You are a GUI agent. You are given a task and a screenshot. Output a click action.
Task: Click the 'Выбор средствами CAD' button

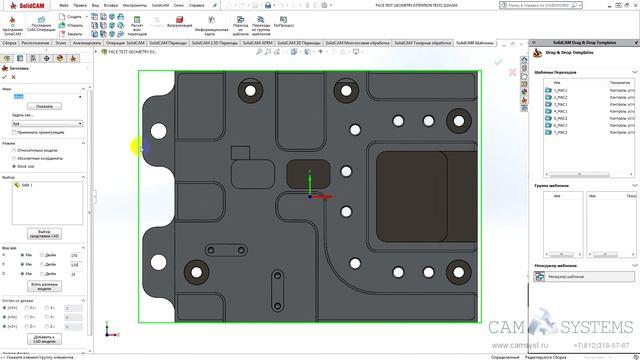click(x=44, y=234)
